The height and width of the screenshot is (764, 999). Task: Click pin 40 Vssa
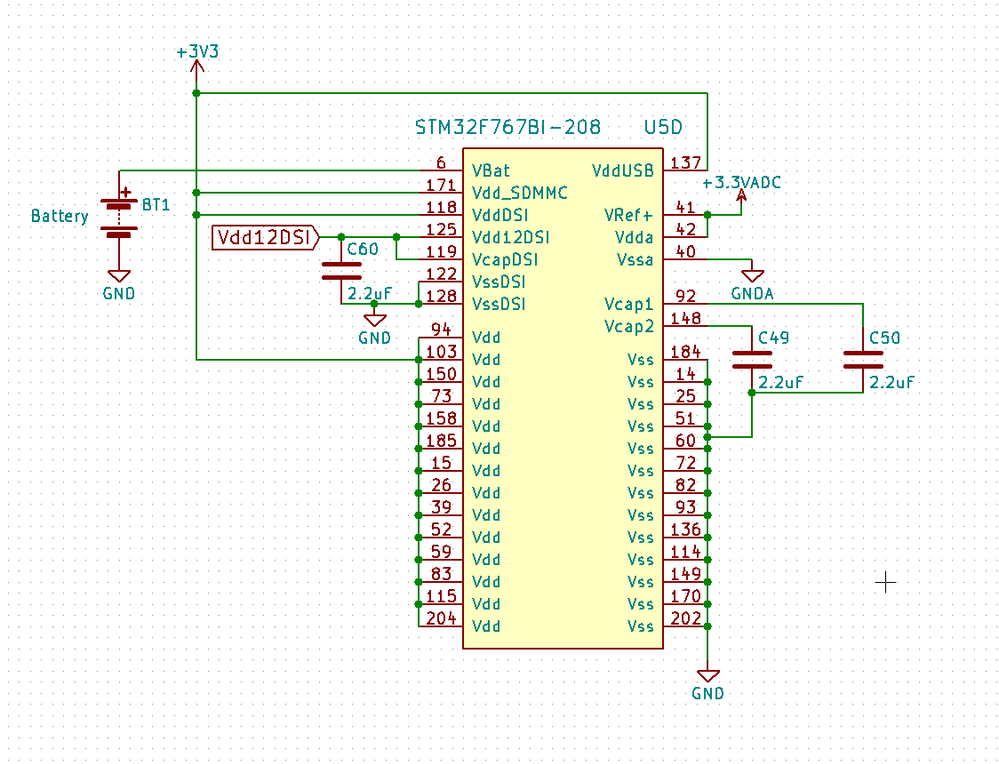tap(685, 259)
